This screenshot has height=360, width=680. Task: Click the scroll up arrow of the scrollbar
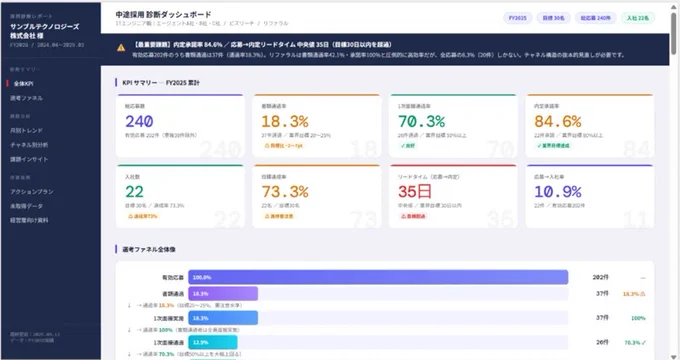[x=674, y=6]
